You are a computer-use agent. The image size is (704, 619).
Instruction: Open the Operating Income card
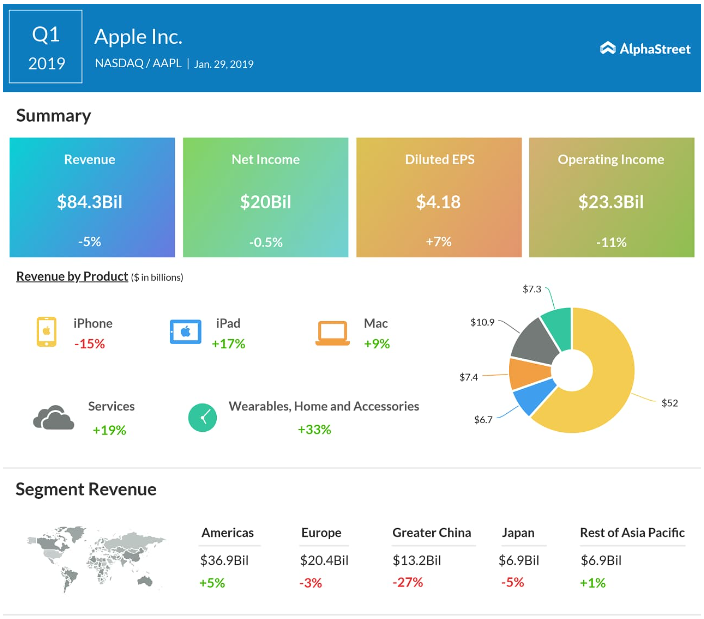click(x=611, y=198)
